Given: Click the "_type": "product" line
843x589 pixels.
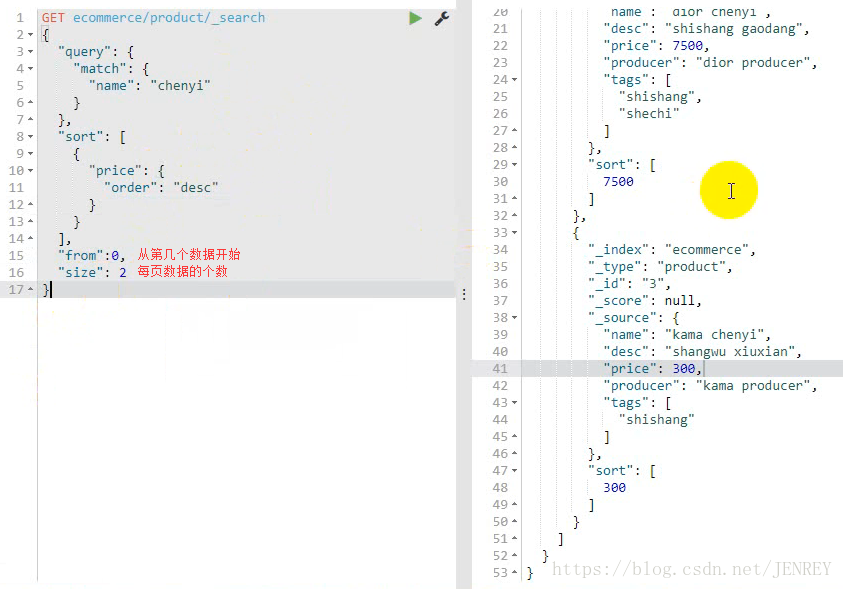Looking at the screenshot, I should (660, 267).
